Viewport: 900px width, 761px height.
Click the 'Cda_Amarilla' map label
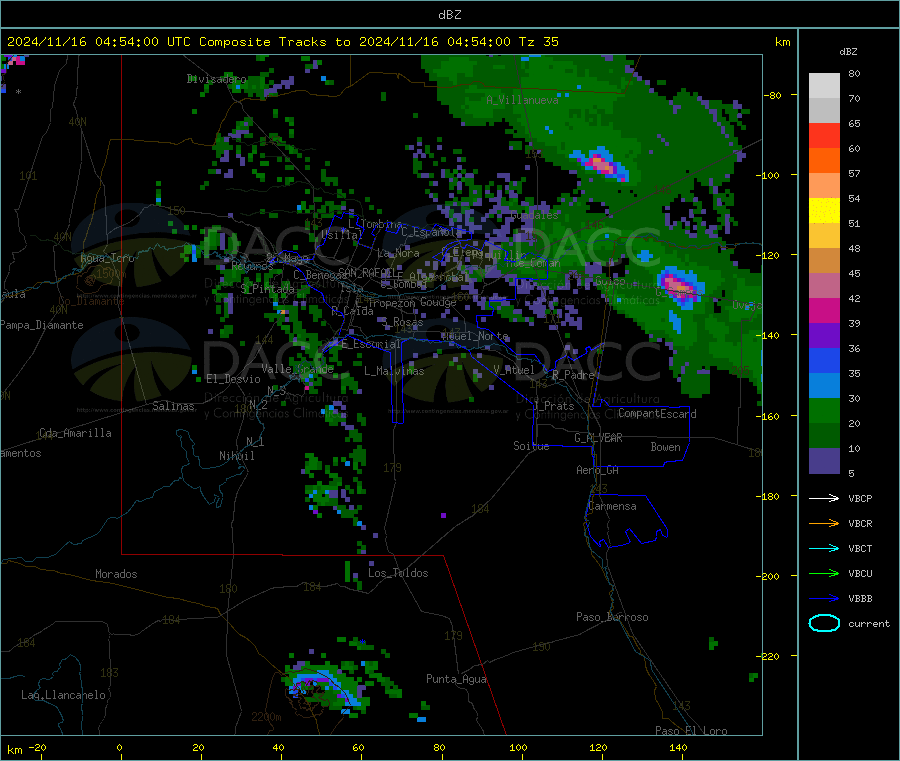tap(75, 433)
